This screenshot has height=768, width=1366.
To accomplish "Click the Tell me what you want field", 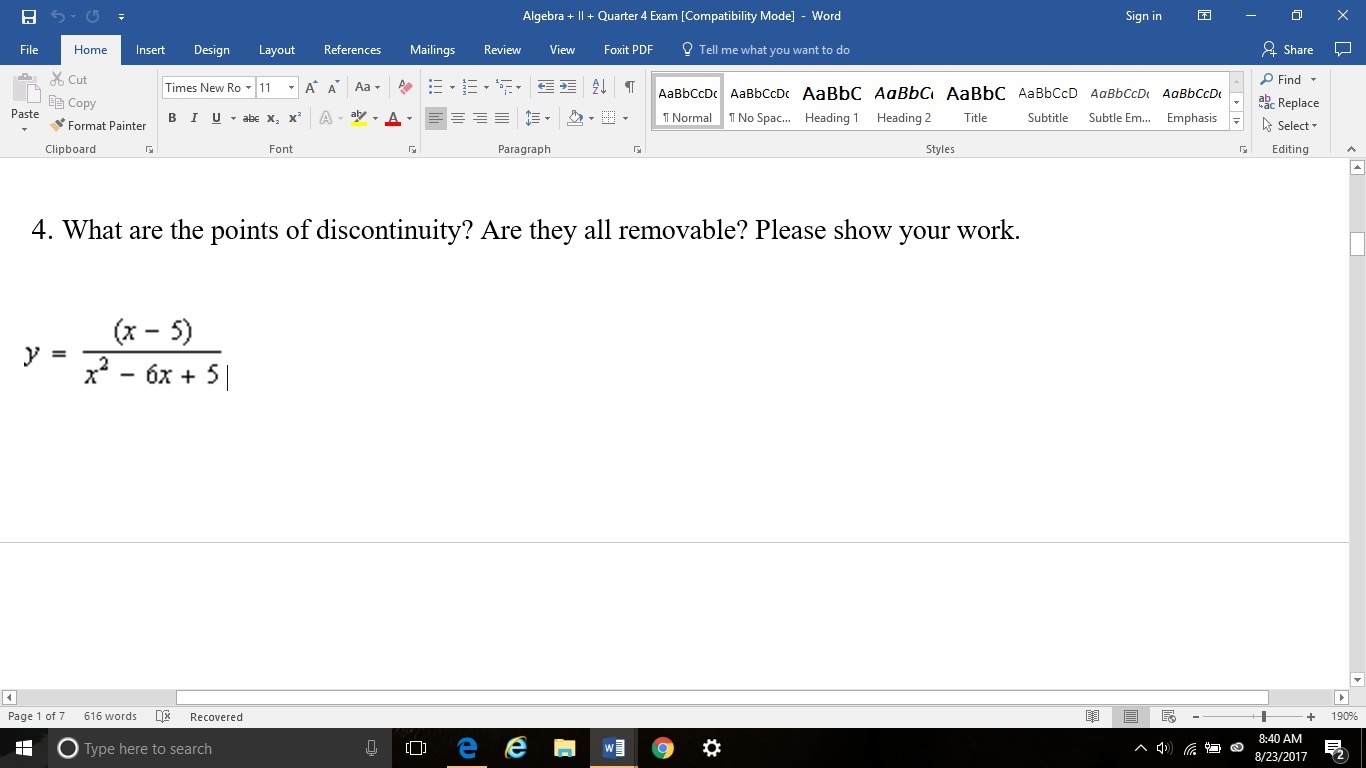I will coord(773,50).
